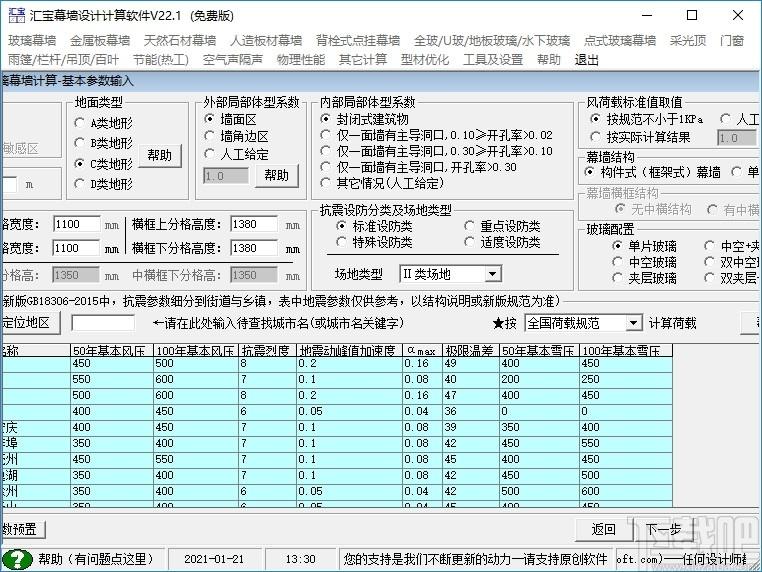Open the 场地类型 dropdown
Viewport: 762px width, 572px height.
492,274
